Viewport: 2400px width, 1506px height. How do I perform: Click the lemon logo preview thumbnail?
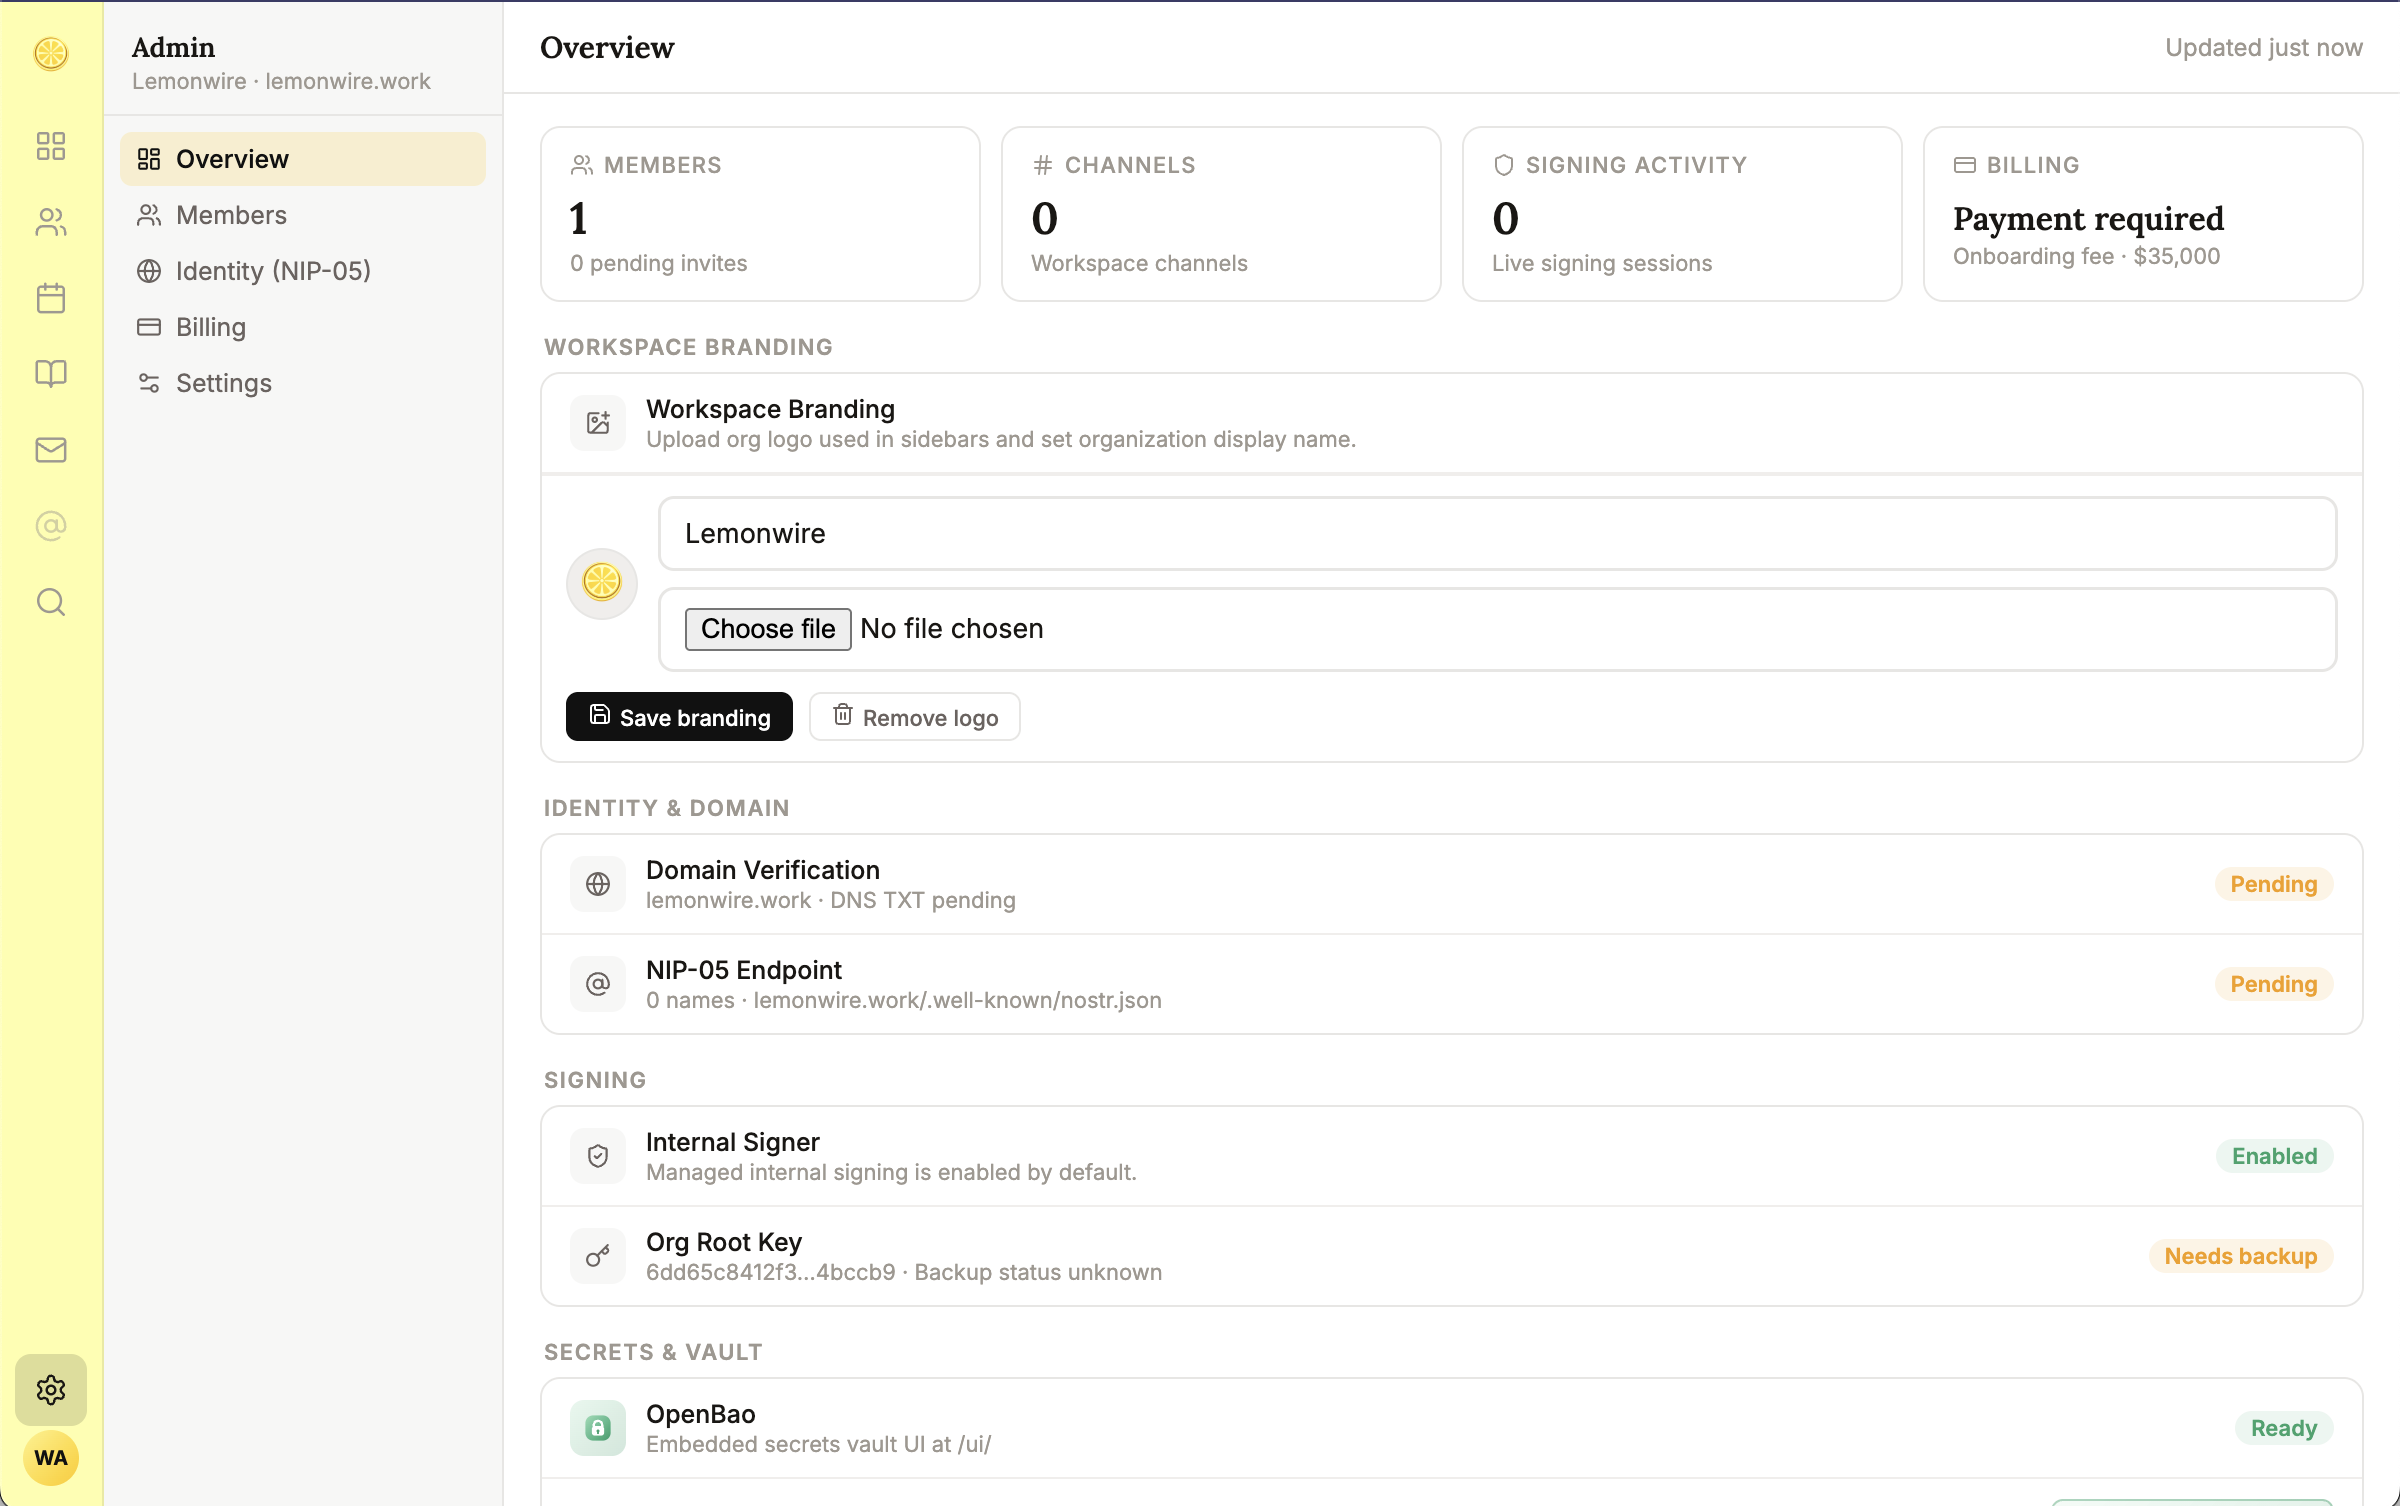(x=602, y=583)
